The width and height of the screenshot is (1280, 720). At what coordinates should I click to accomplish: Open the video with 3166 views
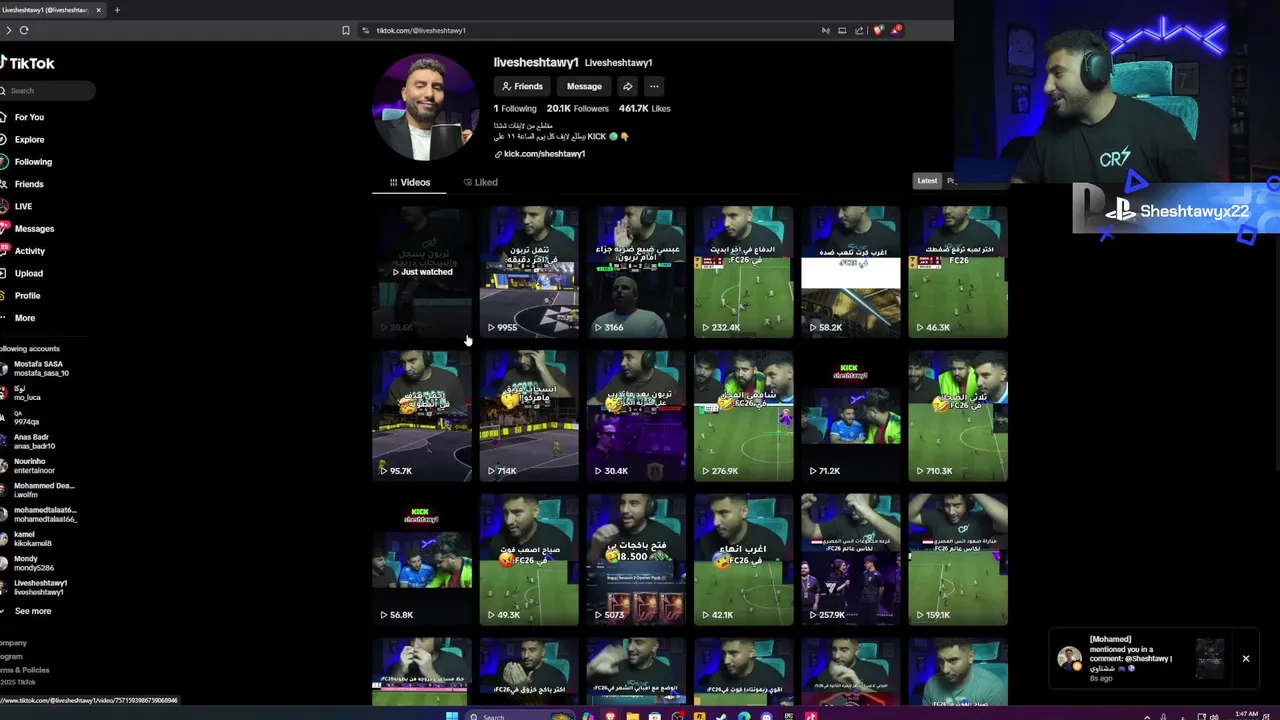(x=636, y=272)
